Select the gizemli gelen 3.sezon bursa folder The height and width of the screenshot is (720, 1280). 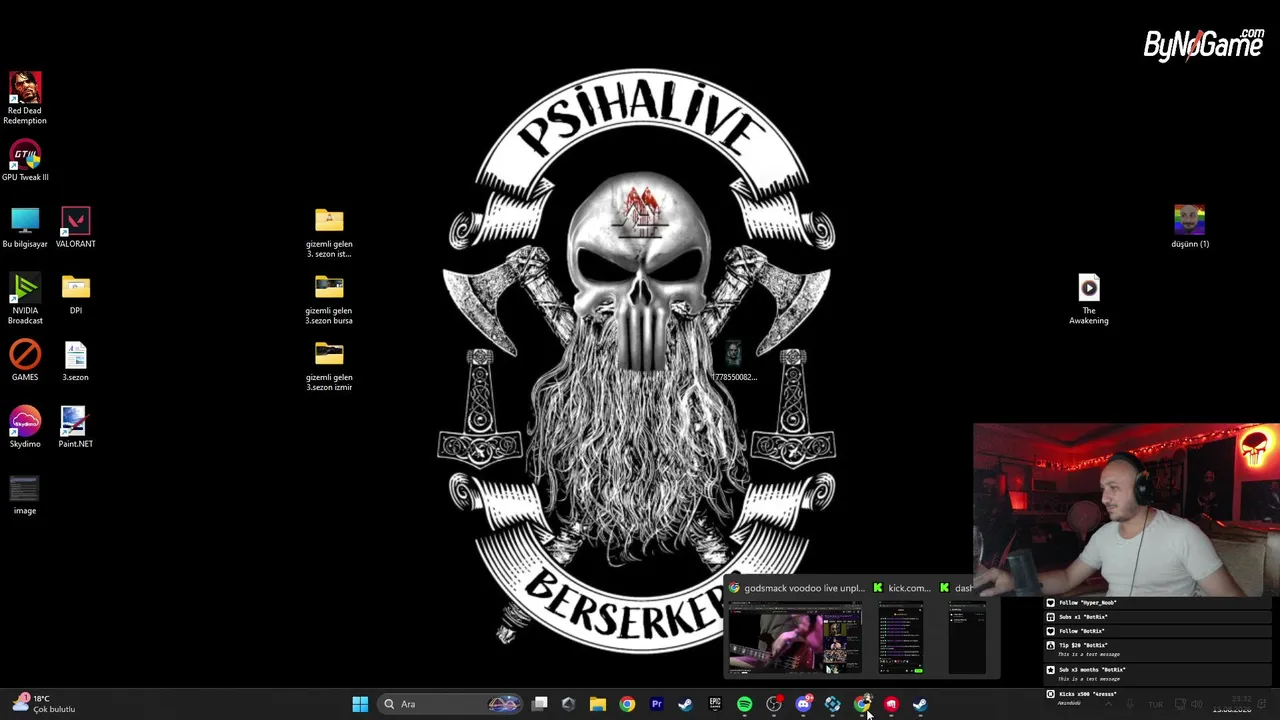(329, 300)
